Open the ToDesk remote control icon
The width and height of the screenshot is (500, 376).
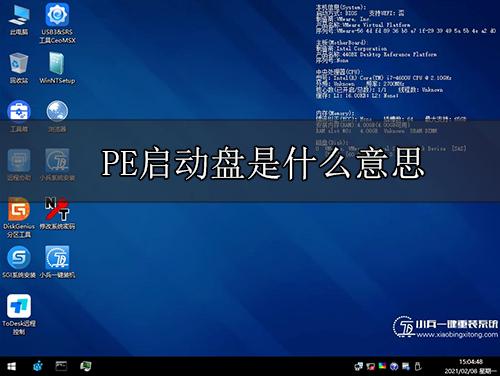pyautogui.click(x=19, y=315)
